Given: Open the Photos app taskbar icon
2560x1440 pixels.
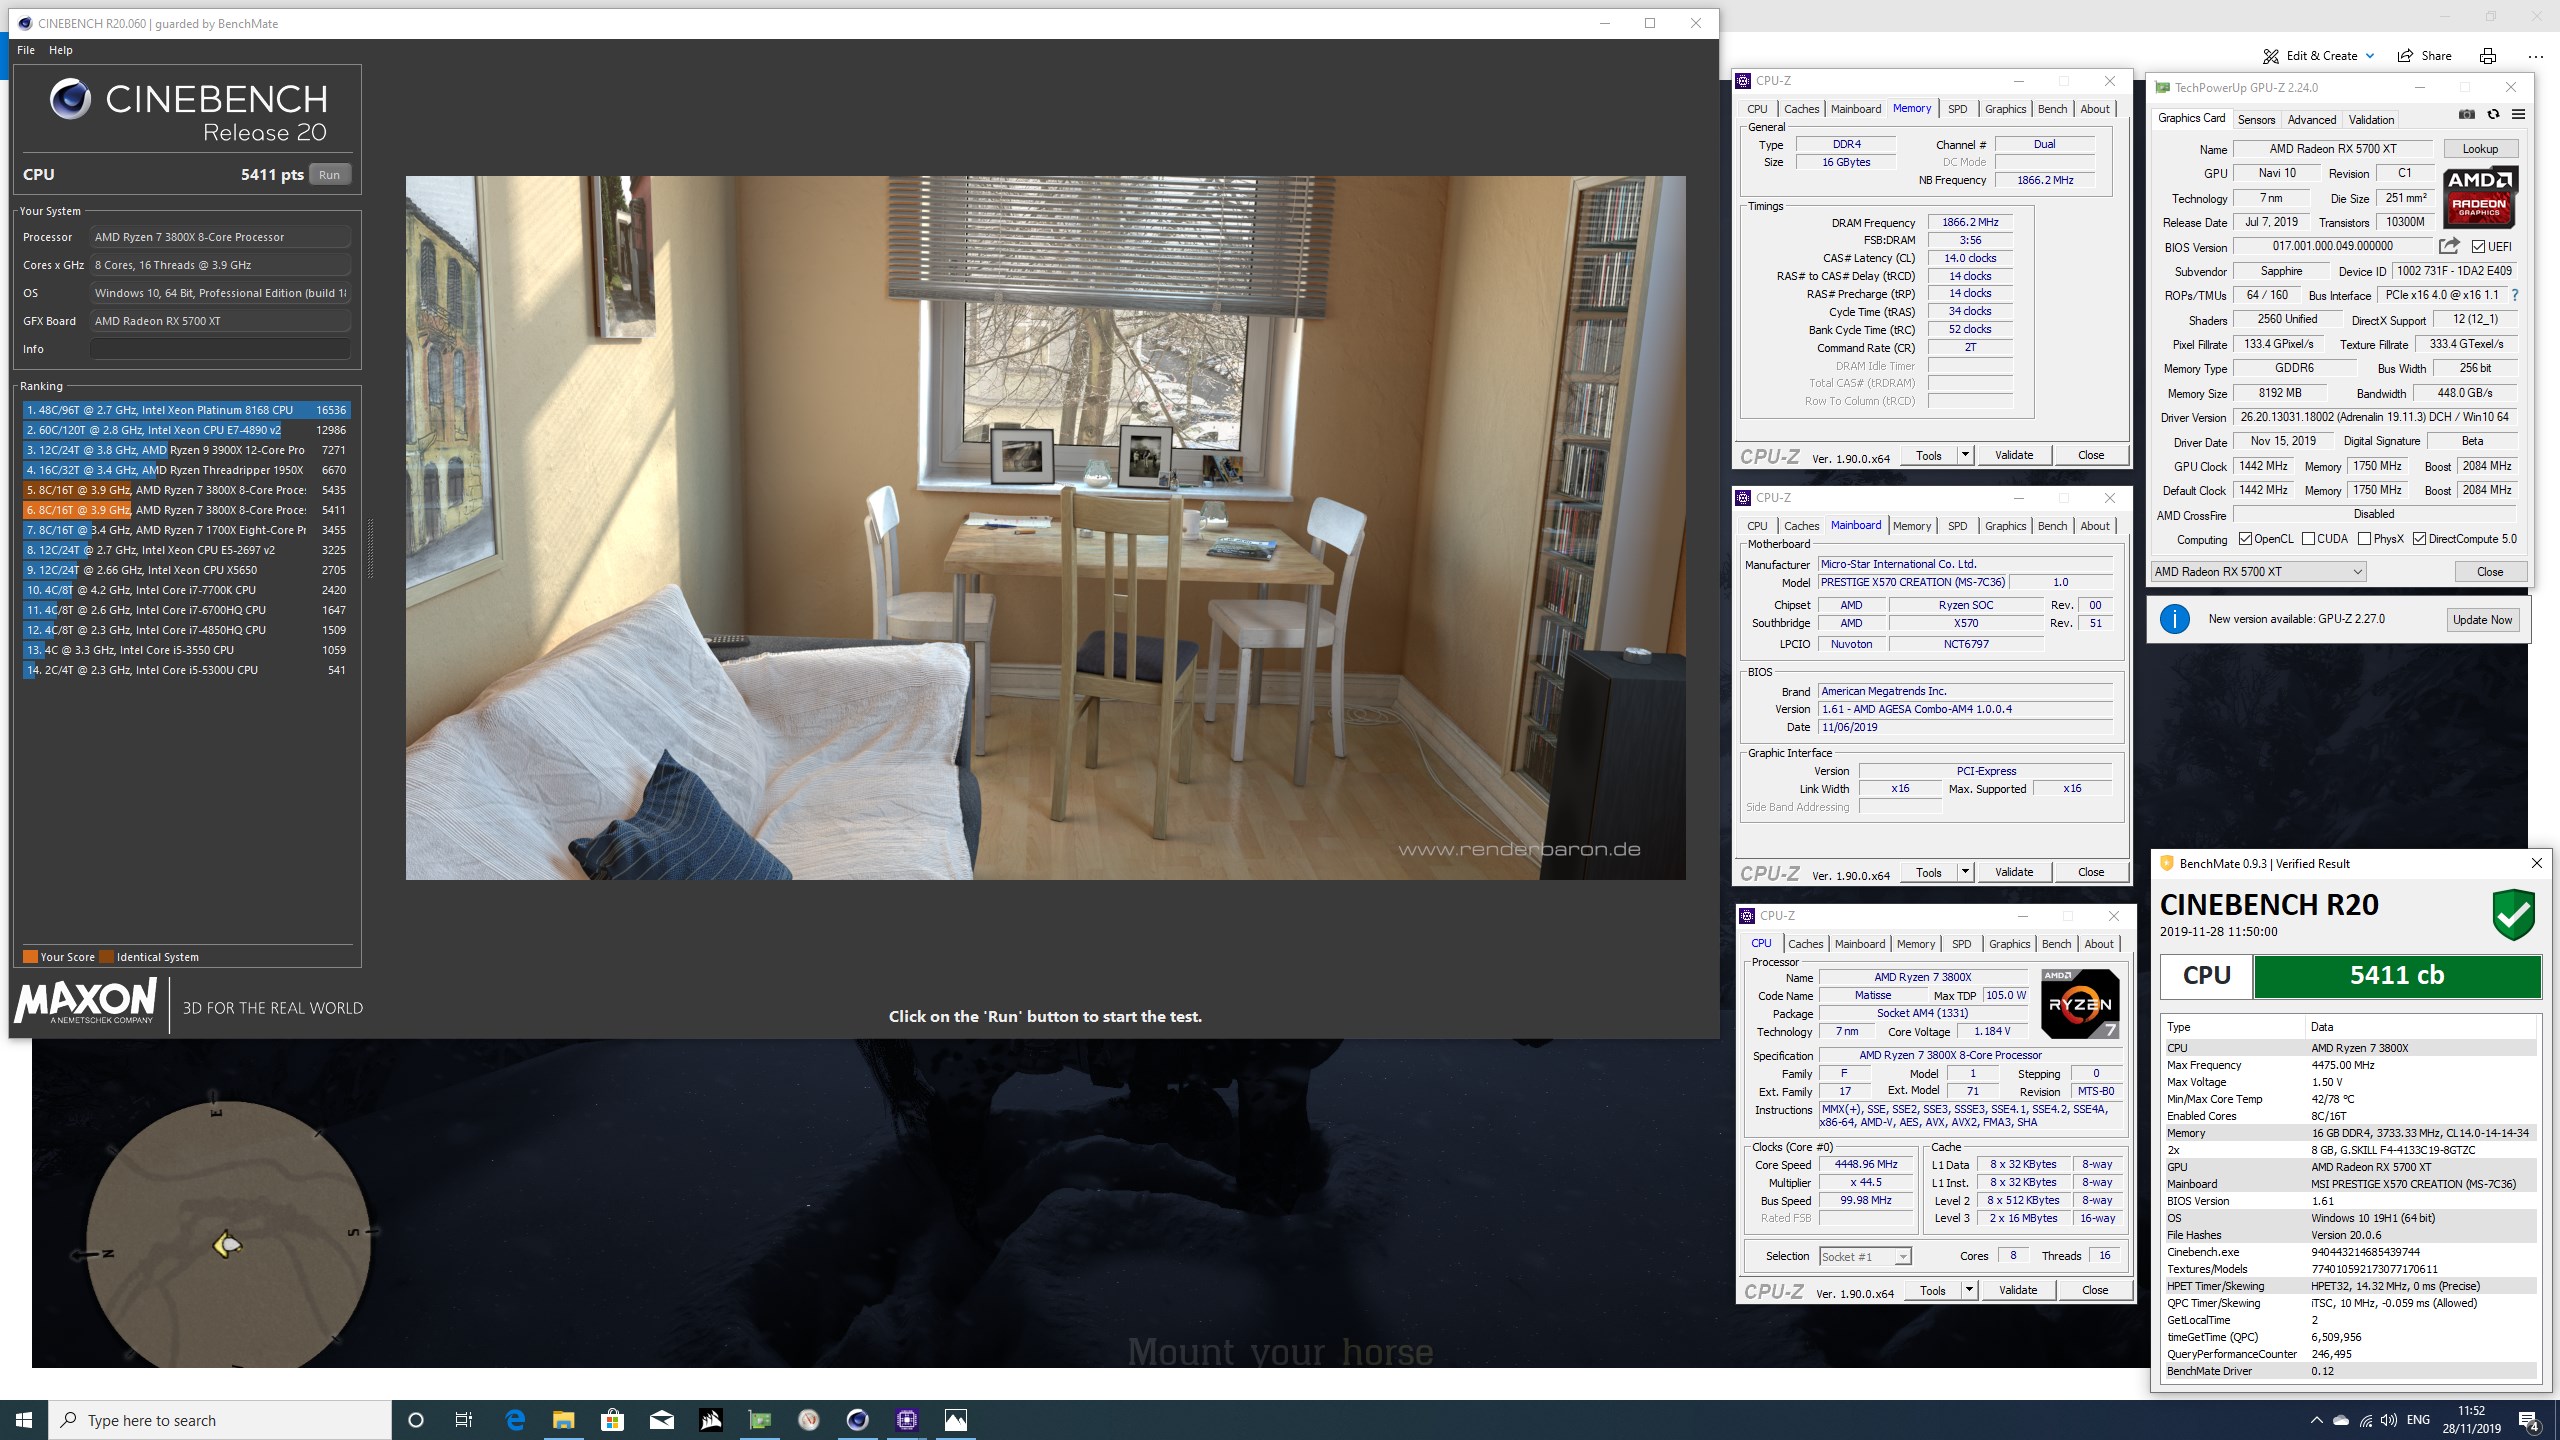Looking at the screenshot, I should tap(956, 1420).
